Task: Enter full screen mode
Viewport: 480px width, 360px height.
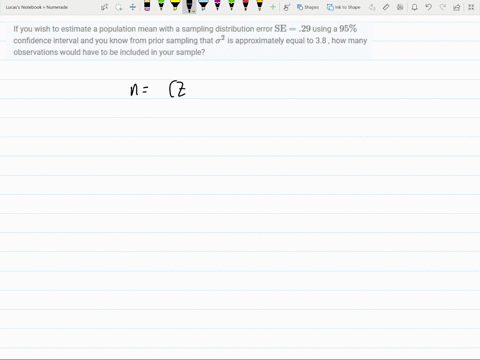Action: point(471,7)
